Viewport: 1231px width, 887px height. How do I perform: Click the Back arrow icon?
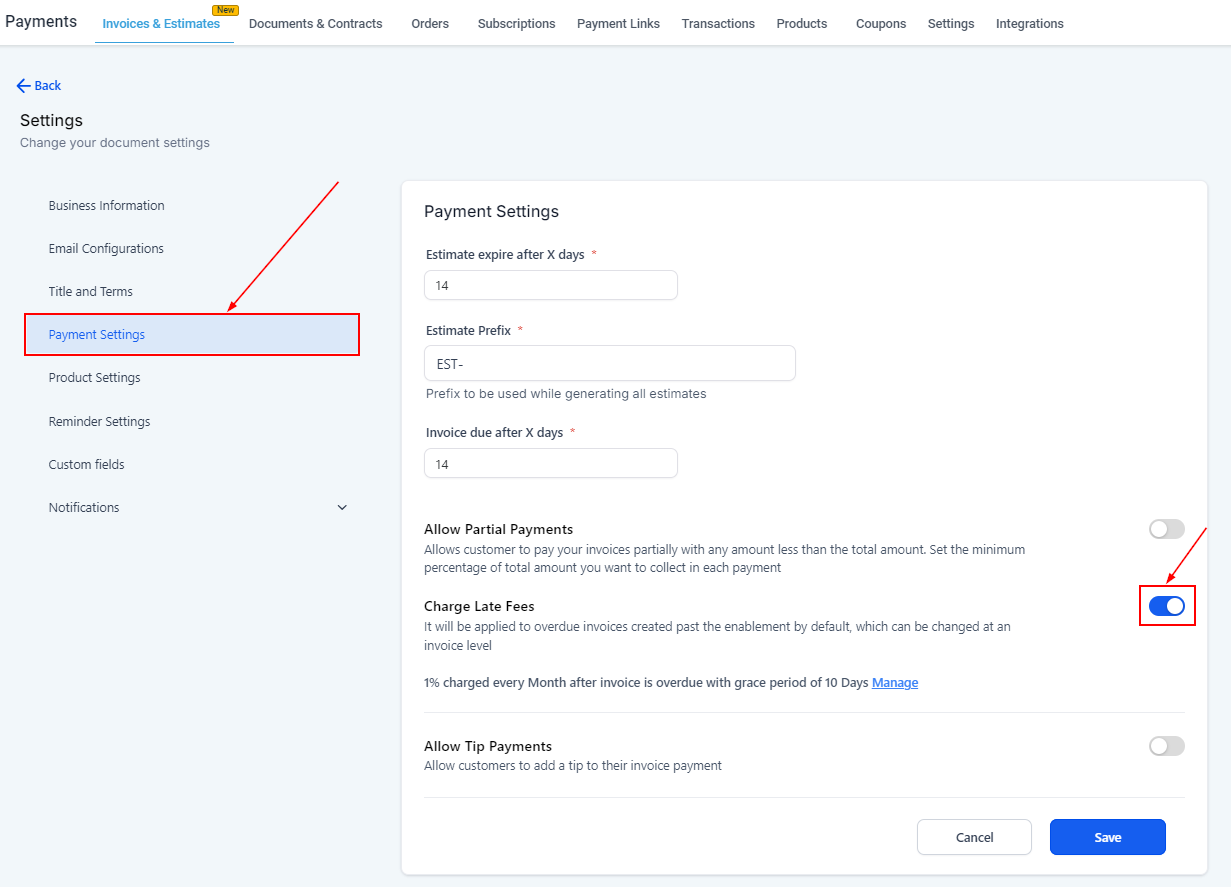(x=24, y=86)
